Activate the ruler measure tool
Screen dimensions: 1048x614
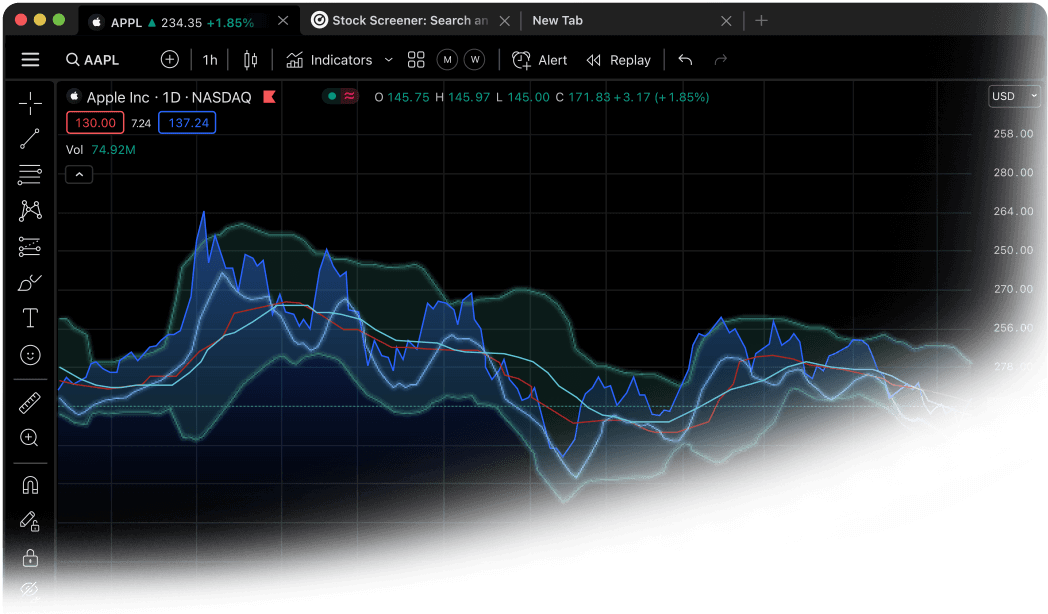(x=30, y=404)
